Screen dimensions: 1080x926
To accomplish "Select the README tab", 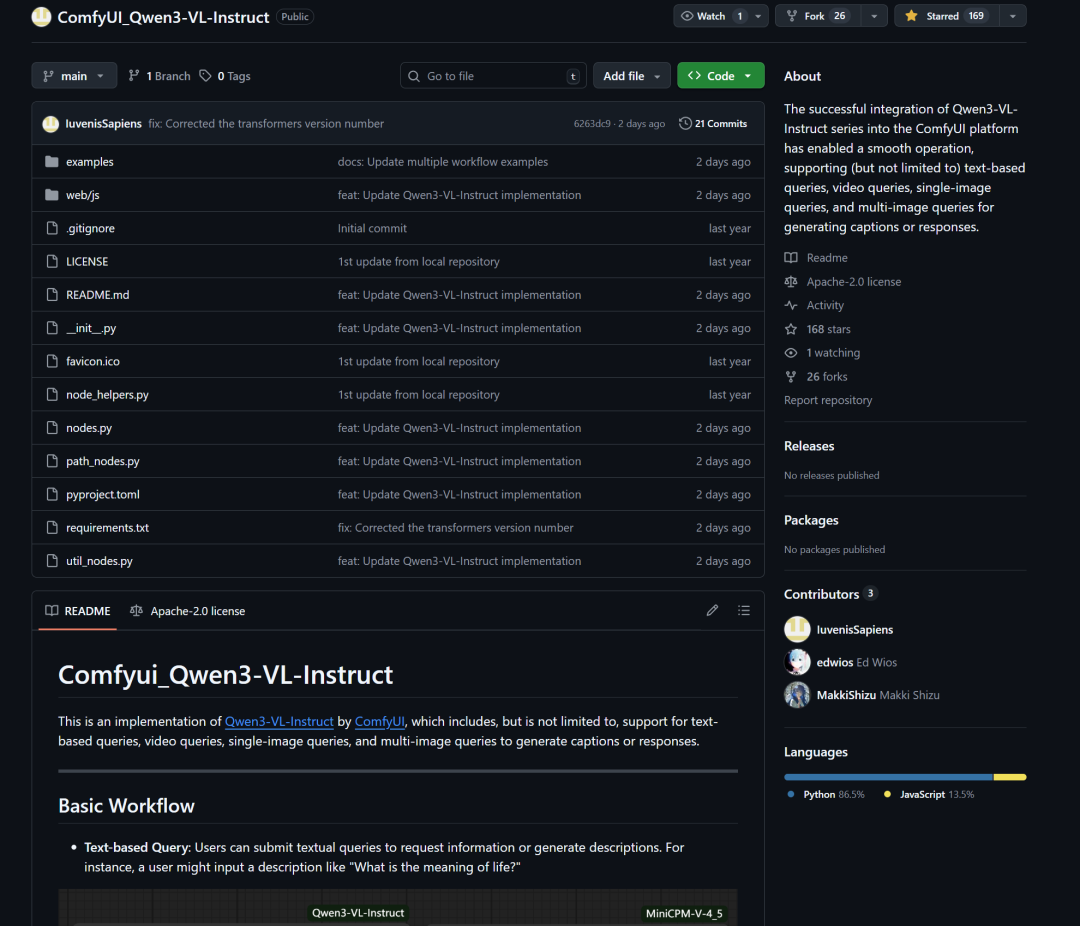I will [x=78, y=611].
